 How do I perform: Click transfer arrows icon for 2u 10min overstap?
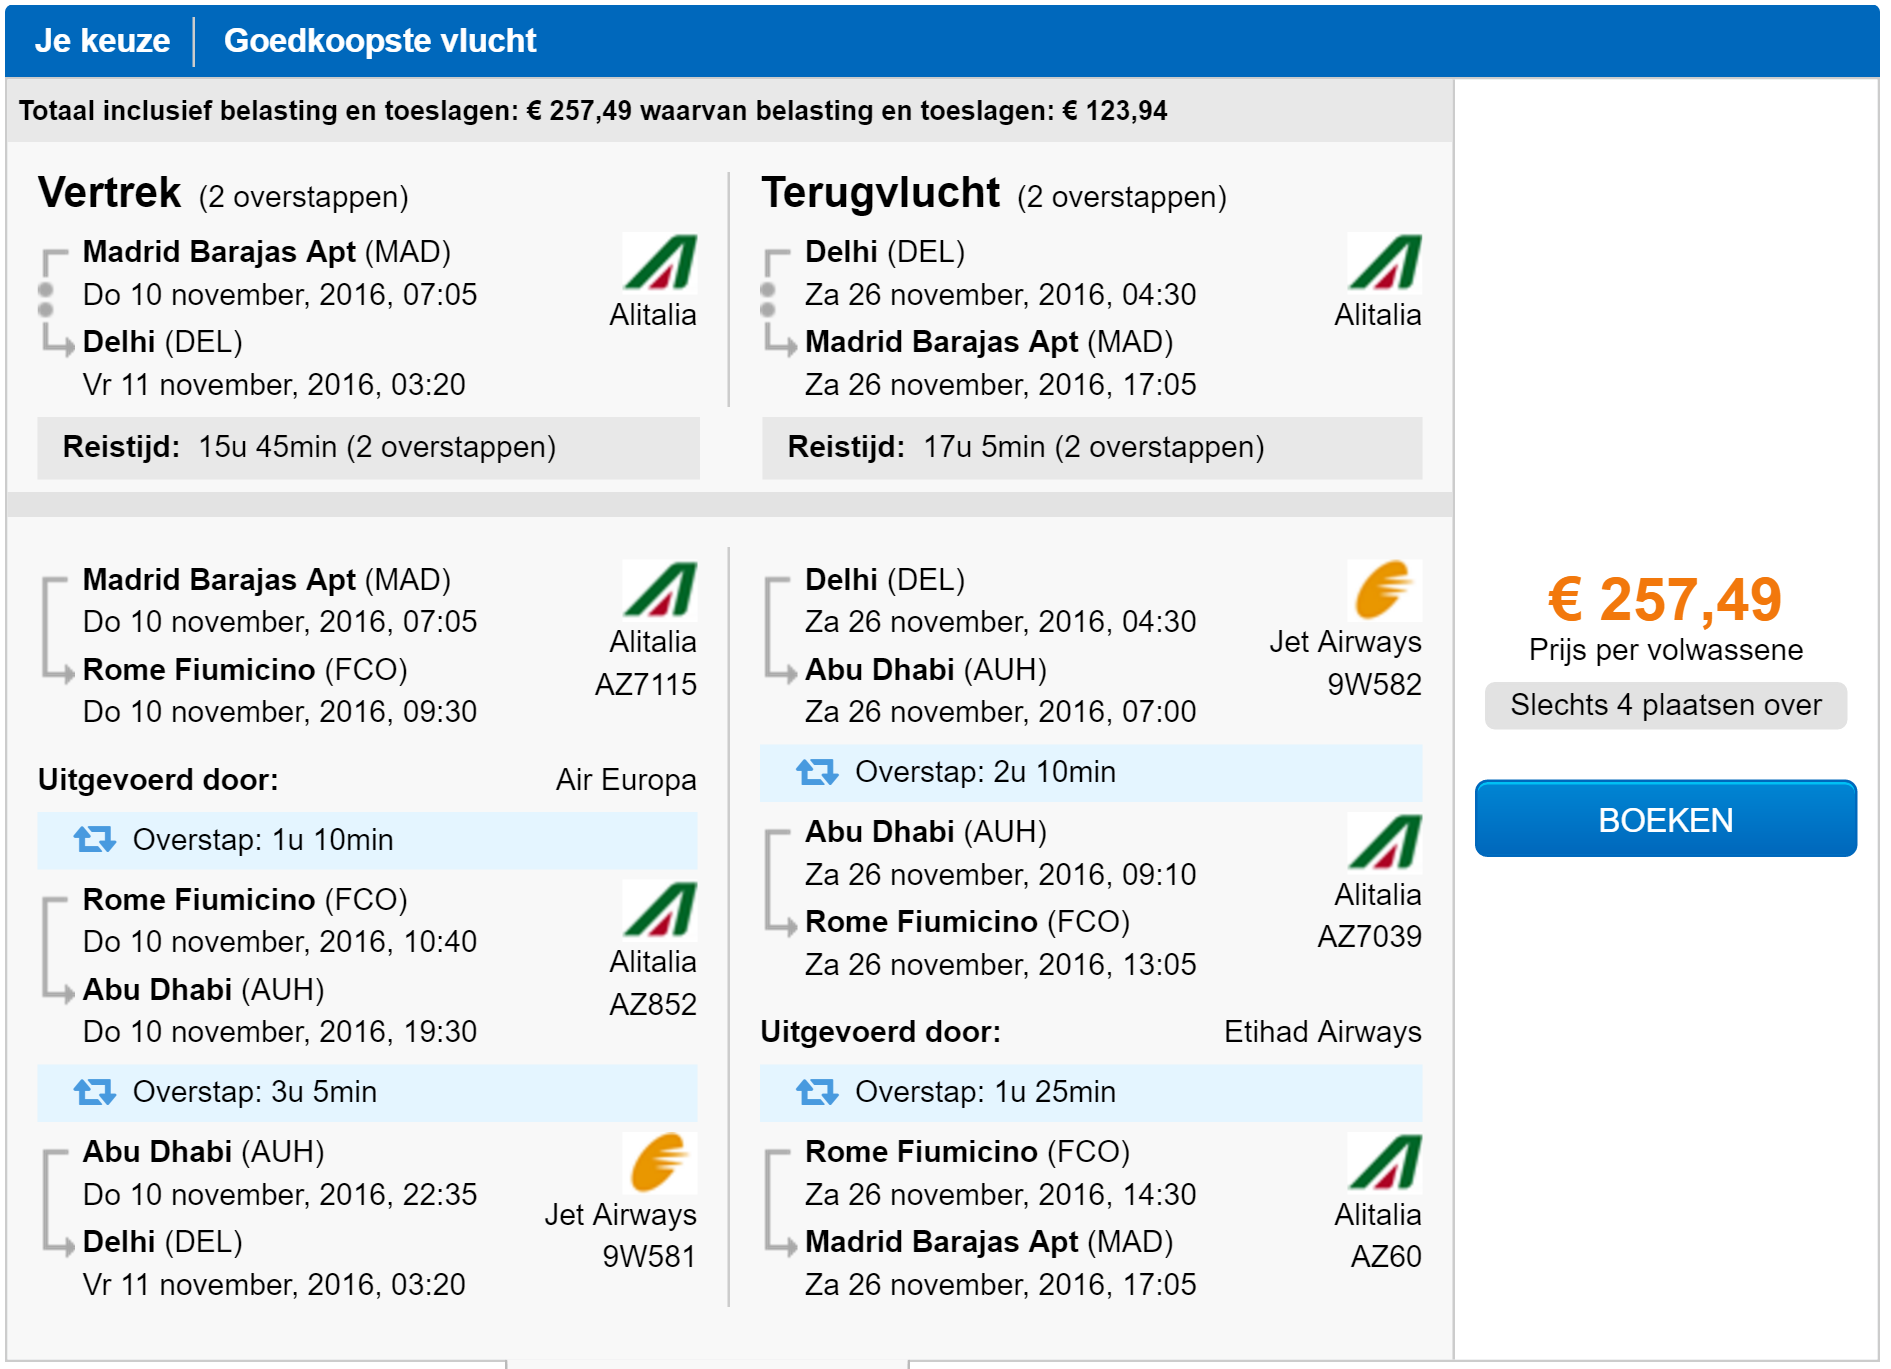[x=817, y=772]
